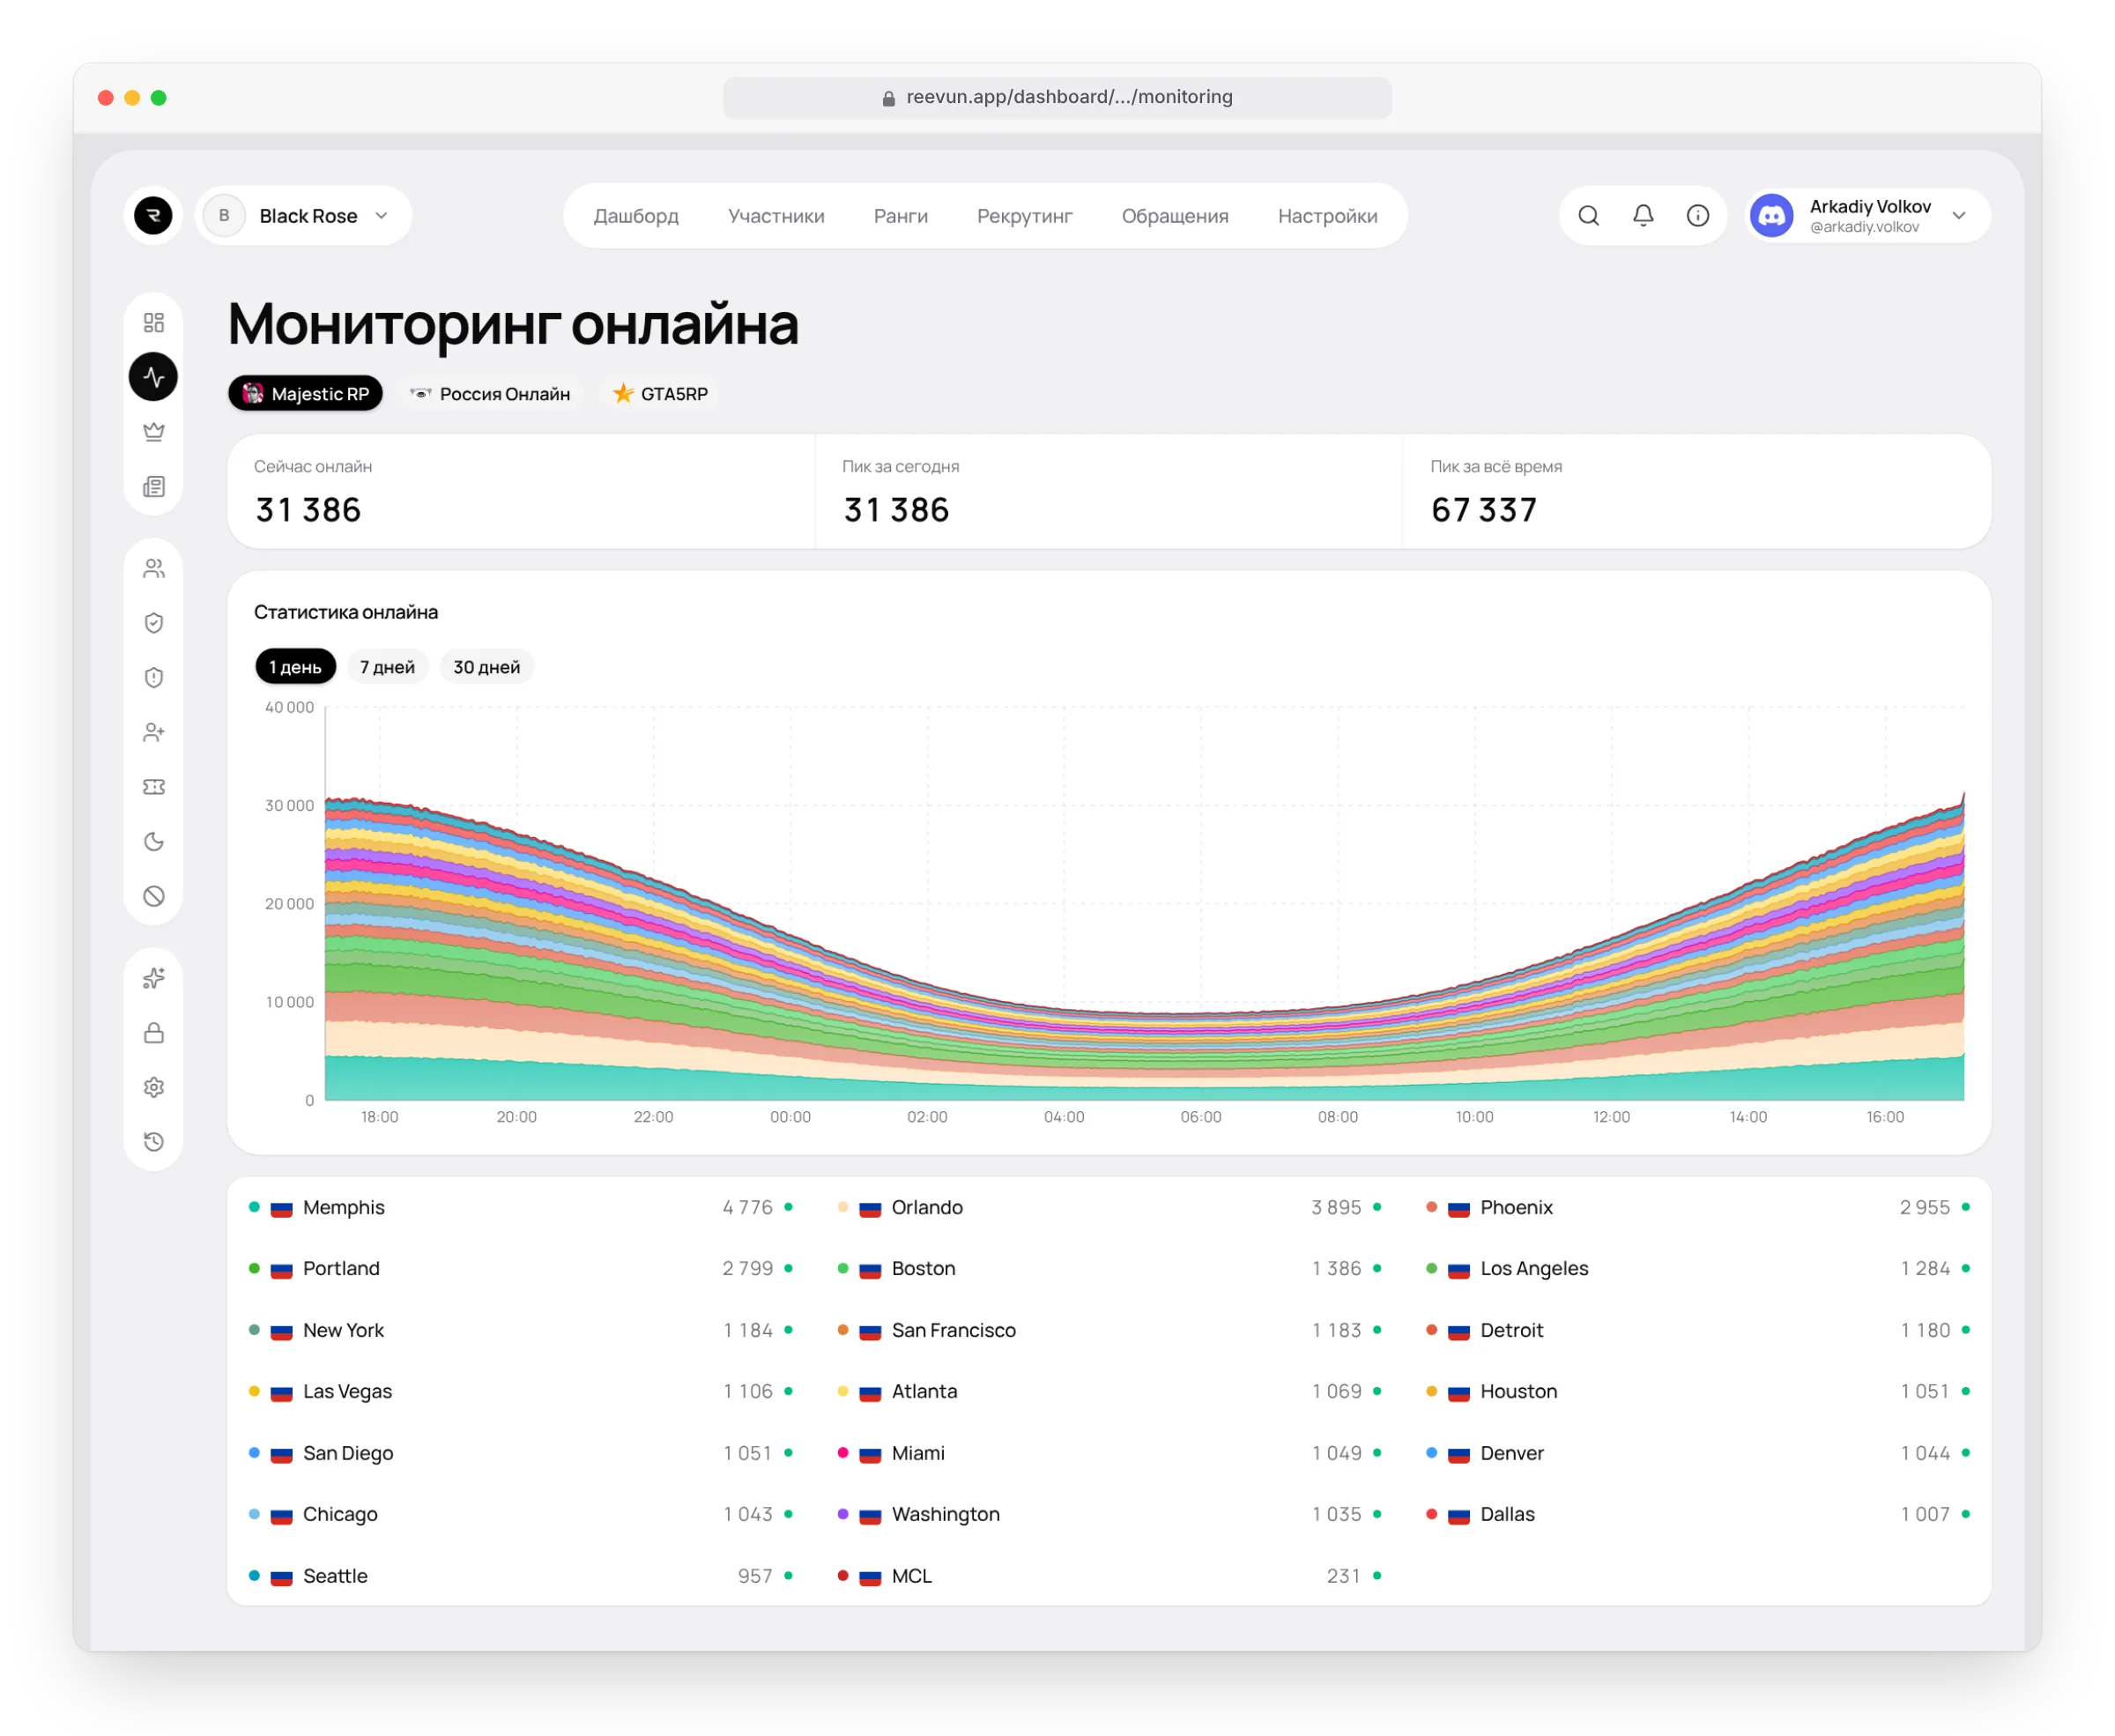Viewport: 2115px width, 1736px height.
Task: Click the Washington purple legend color dot
Action: pyautogui.click(x=843, y=1514)
